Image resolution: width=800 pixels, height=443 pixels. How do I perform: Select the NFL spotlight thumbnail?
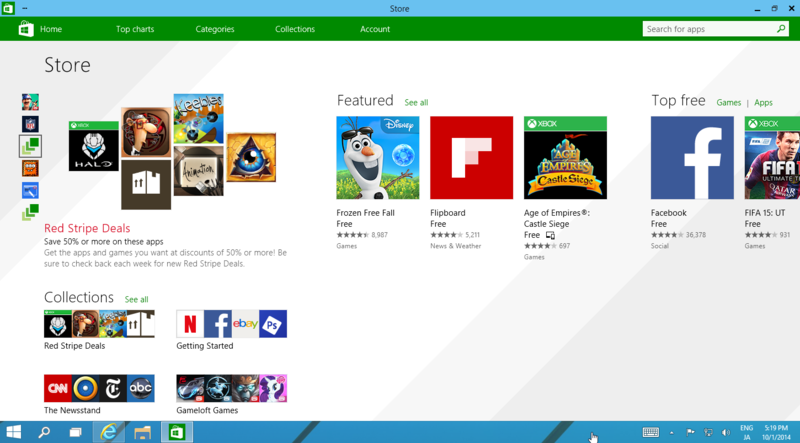30,124
